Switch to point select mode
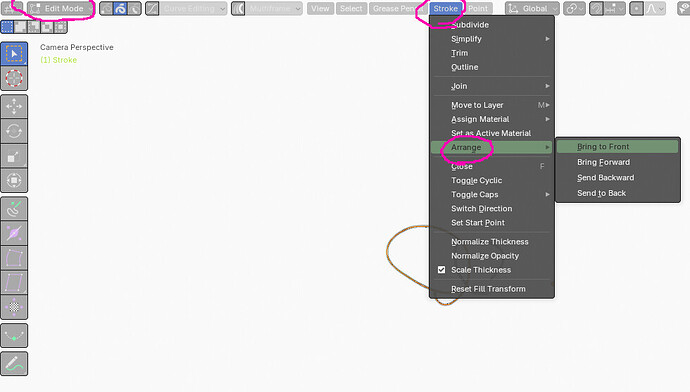 point(106,8)
